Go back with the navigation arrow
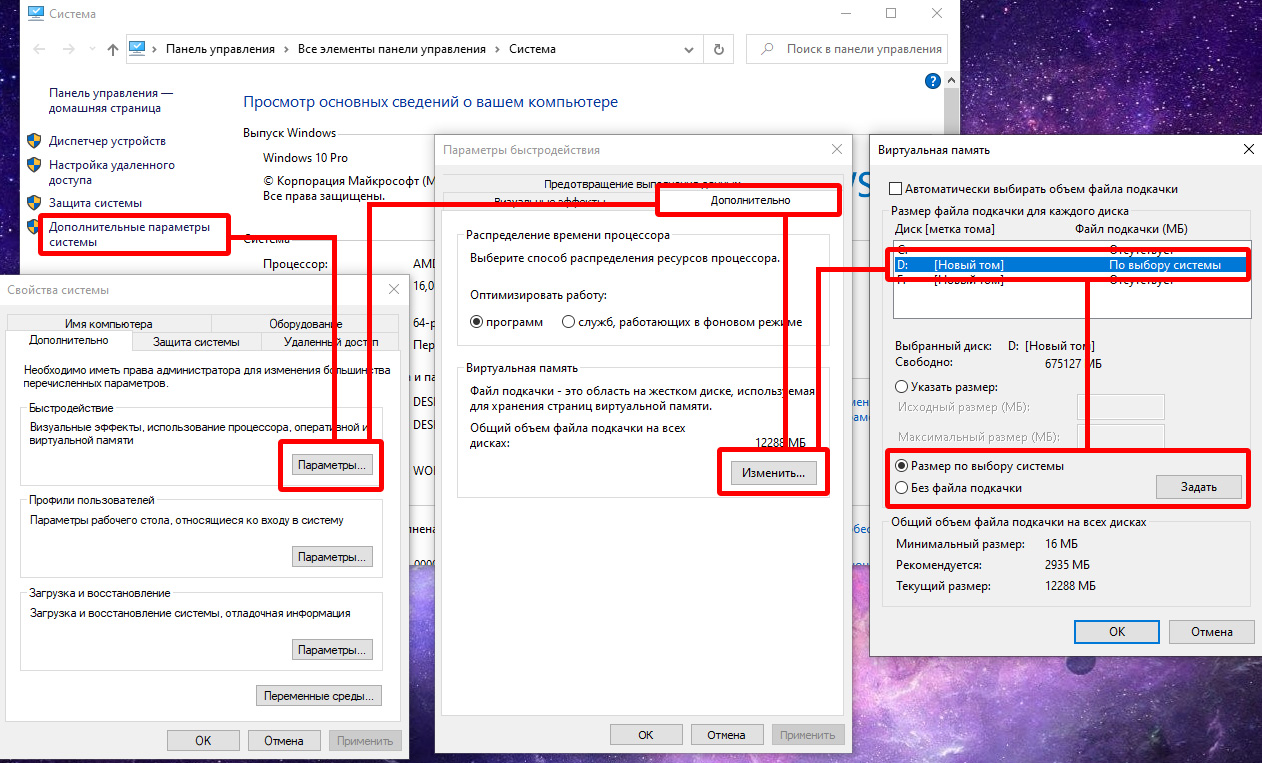1262x763 pixels. pos(39,49)
